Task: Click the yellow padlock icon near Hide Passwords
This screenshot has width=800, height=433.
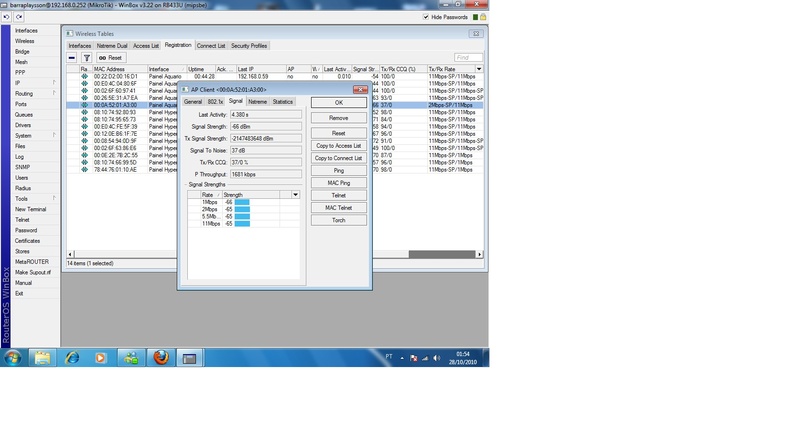Action: point(483,17)
